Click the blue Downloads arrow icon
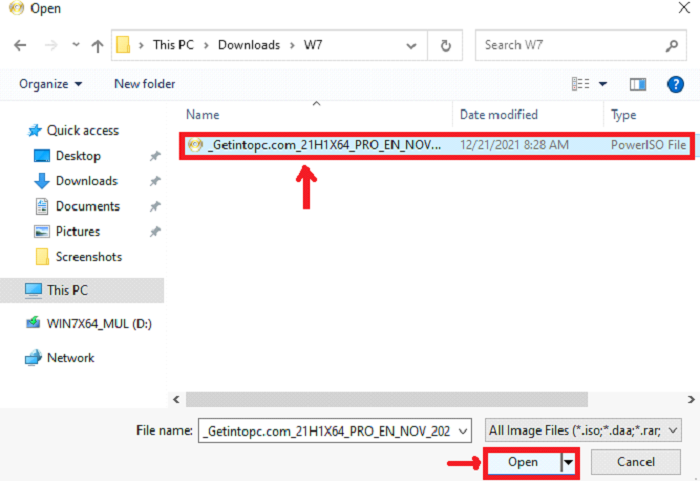Screen dimensions: 700x481 pyautogui.click(x=42, y=181)
